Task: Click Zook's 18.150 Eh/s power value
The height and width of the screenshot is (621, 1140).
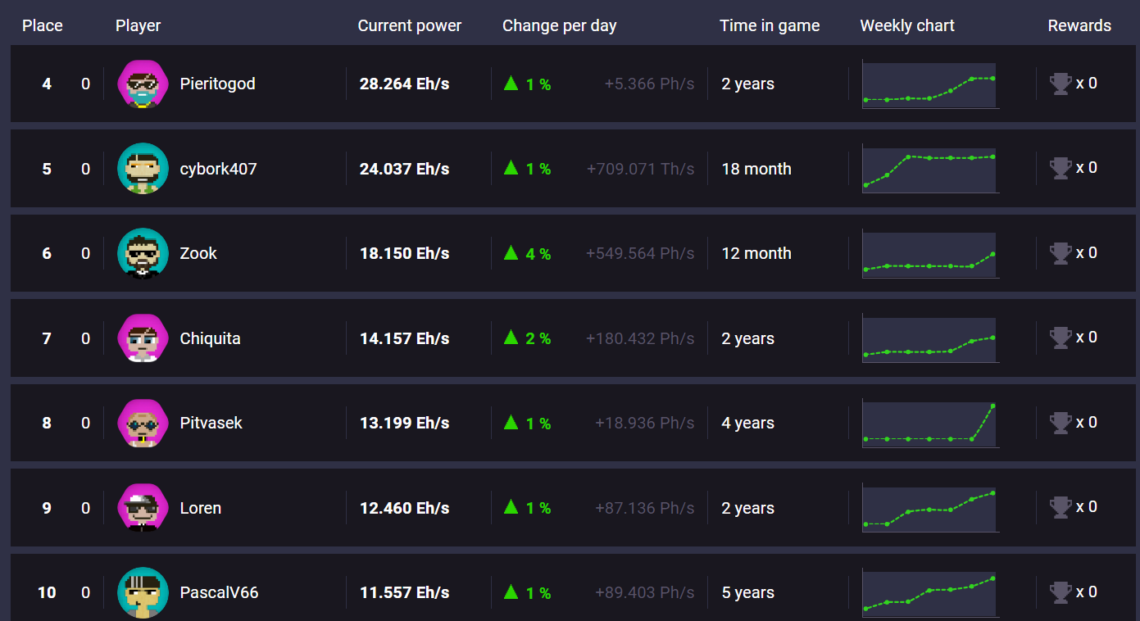Action: click(x=404, y=253)
